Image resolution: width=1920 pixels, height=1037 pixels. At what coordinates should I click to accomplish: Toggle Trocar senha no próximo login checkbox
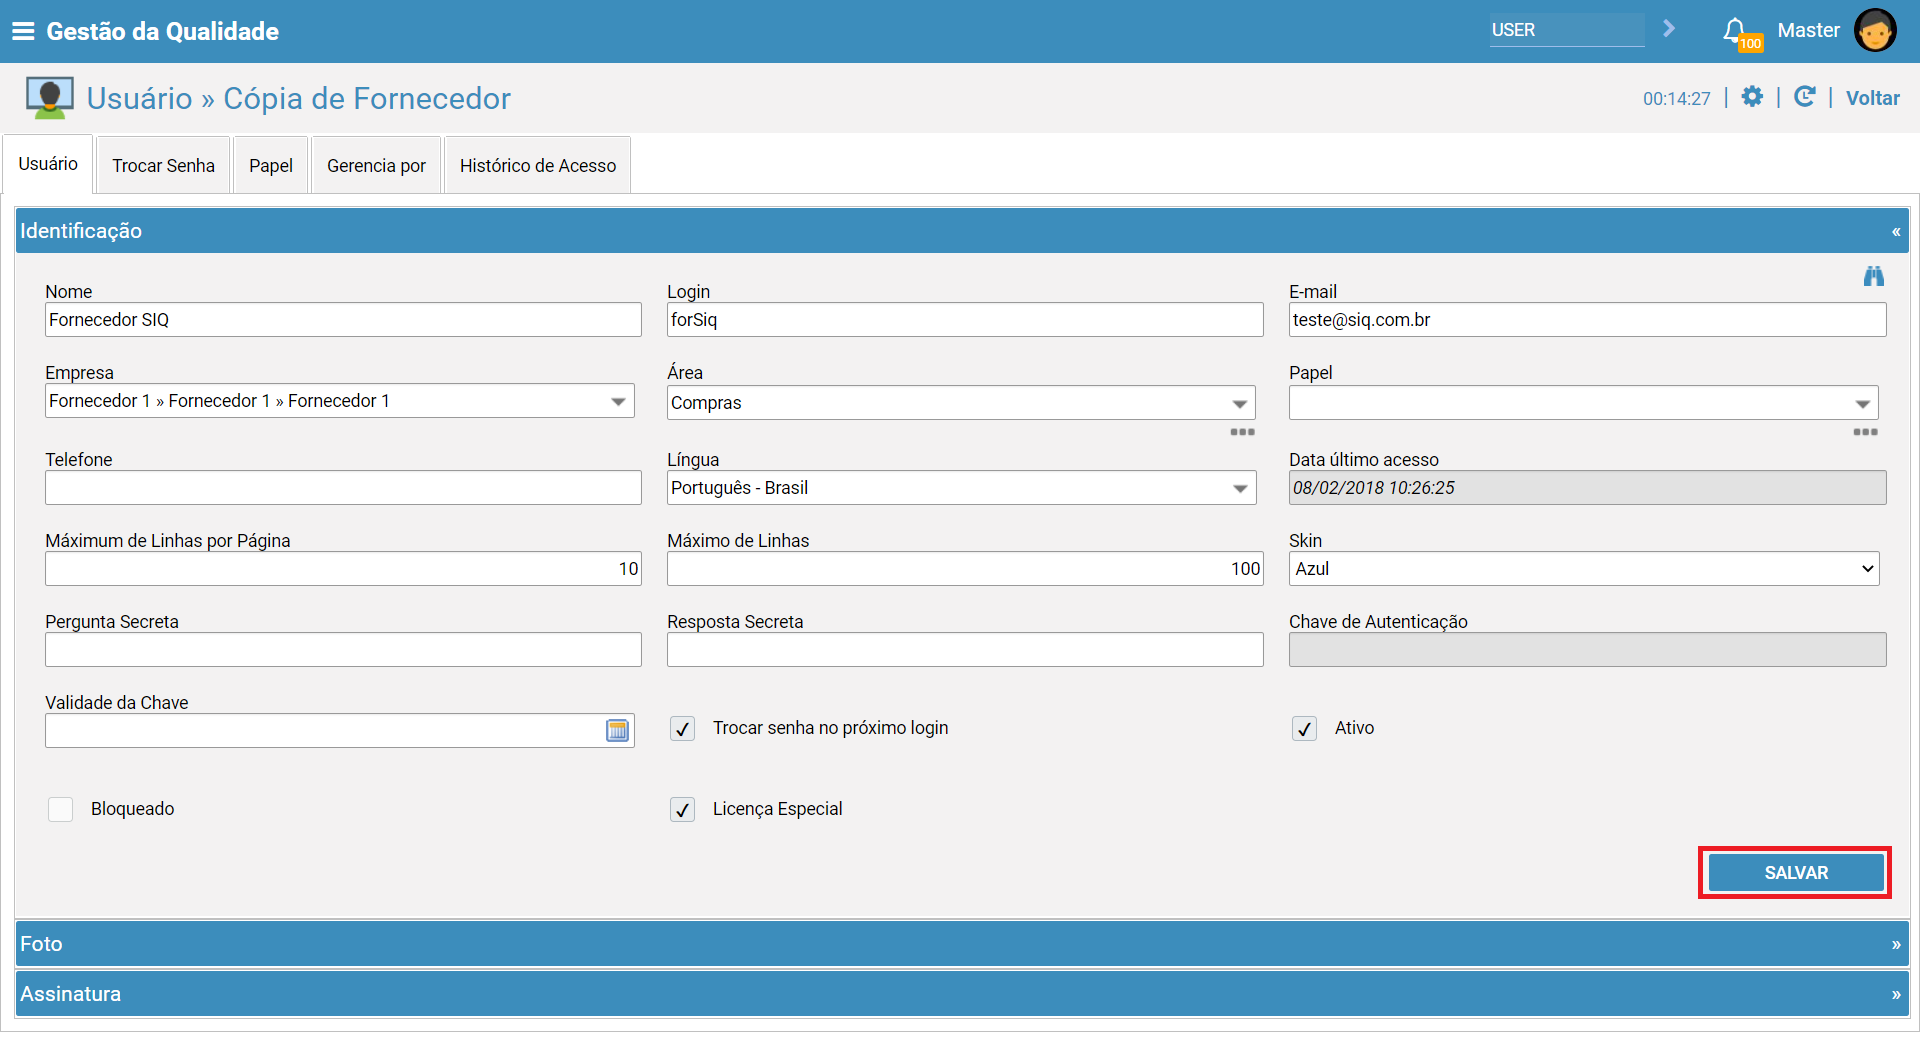pos(682,729)
